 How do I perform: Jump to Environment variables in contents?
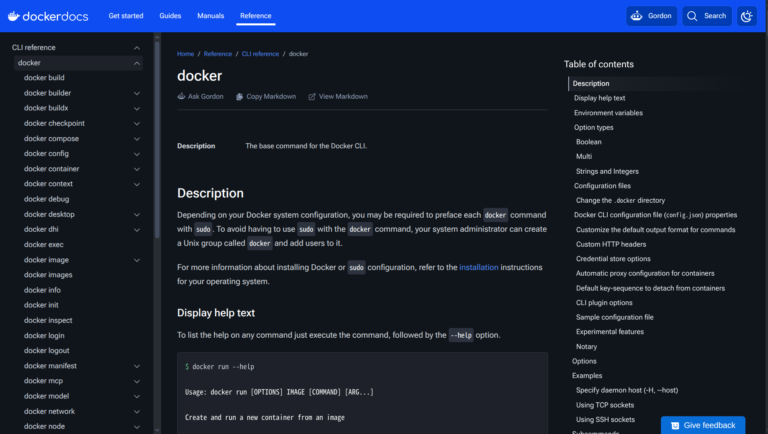[608, 113]
